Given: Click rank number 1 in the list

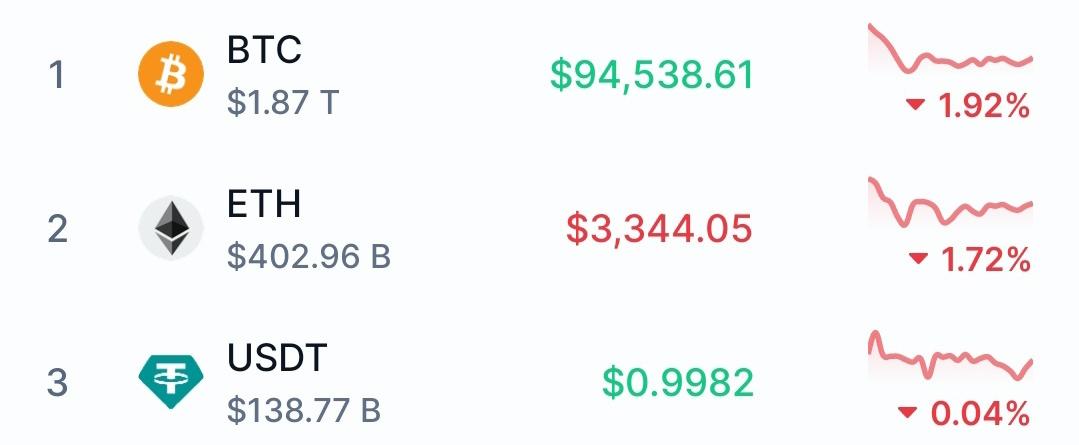Looking at the screenshot, I should tap(58, 75).
